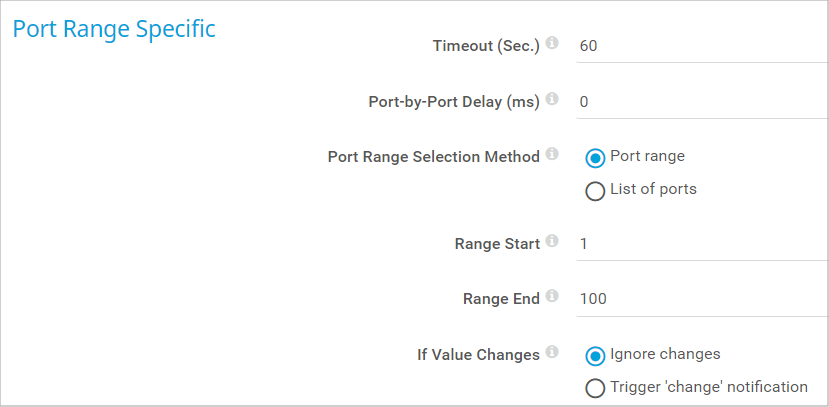This screenshot has width=829, height=407.
Task: Enable Trigger 'change' notification option
Action: click(595, 388)
